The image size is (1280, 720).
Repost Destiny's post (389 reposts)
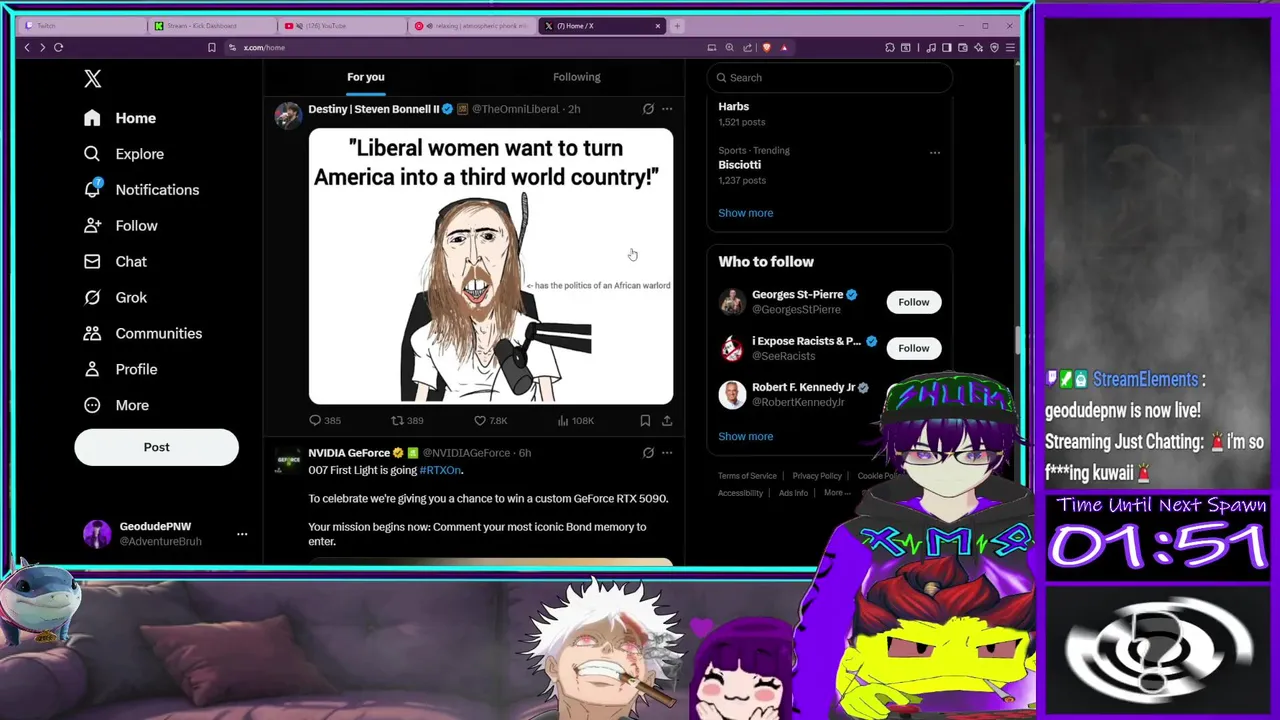tap(407, 421)
